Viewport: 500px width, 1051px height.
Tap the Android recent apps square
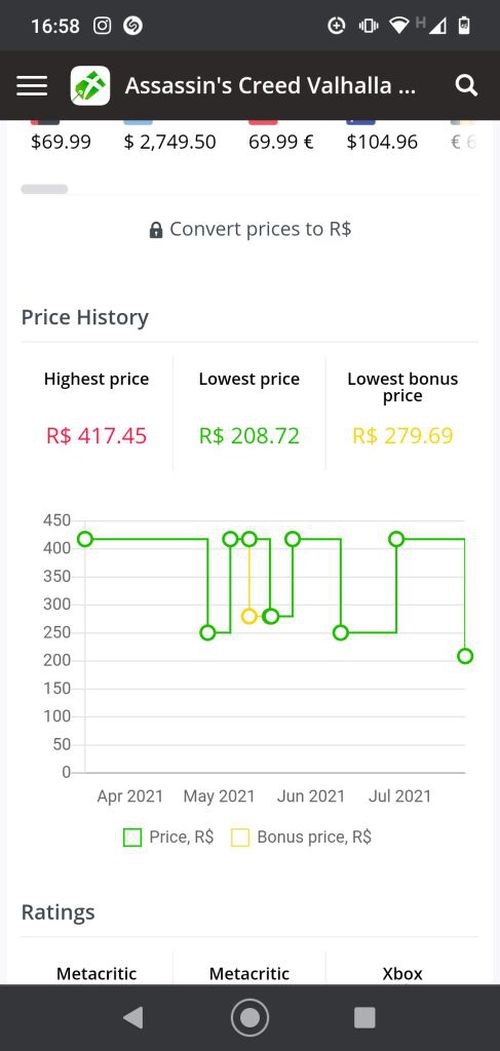(365, 1017)
